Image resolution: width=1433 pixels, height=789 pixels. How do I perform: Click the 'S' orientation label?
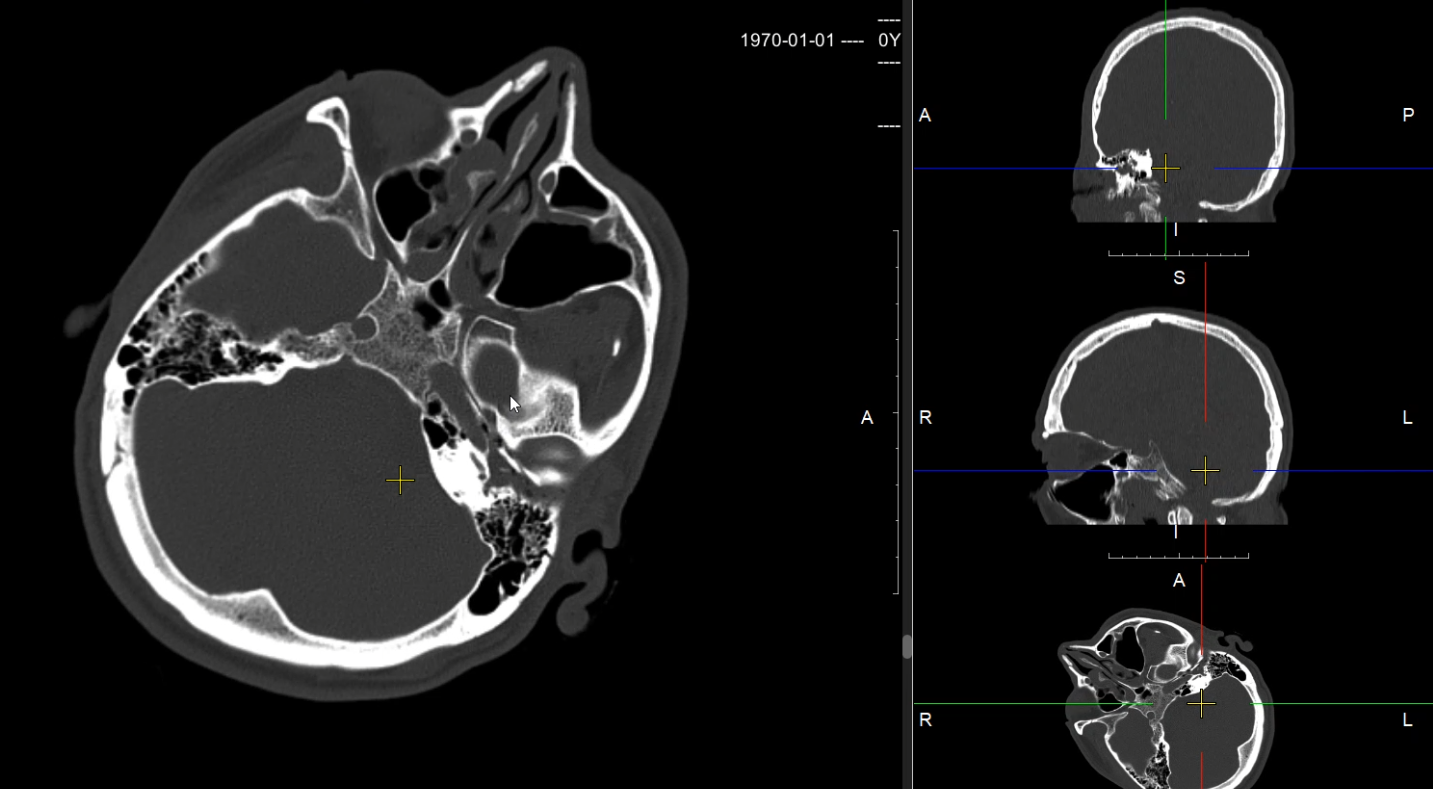1179,278
